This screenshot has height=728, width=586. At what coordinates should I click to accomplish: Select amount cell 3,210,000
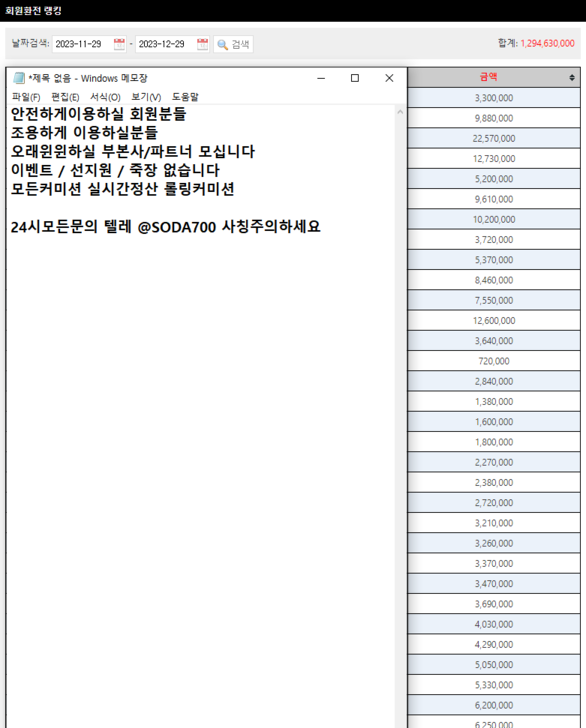[494, 523]
